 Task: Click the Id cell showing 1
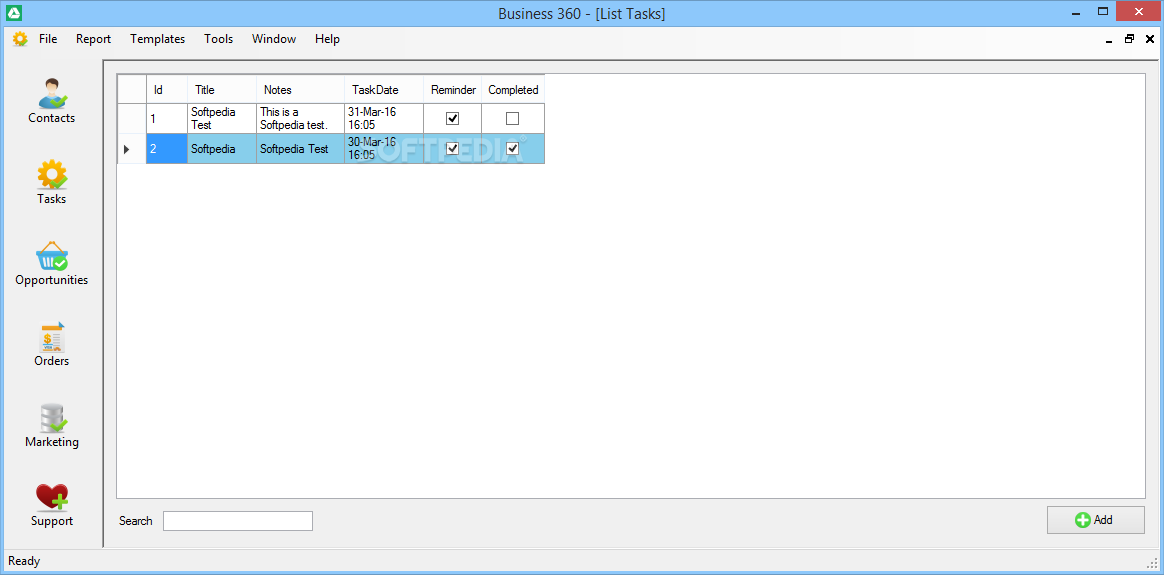(x=167, y=119)
